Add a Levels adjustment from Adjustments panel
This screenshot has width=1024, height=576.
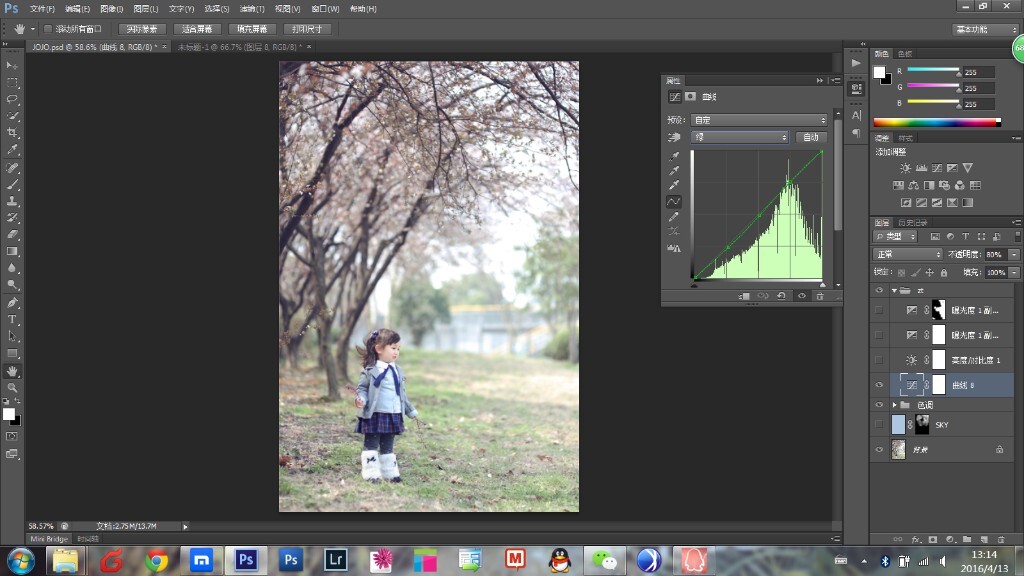coord(921,168)
